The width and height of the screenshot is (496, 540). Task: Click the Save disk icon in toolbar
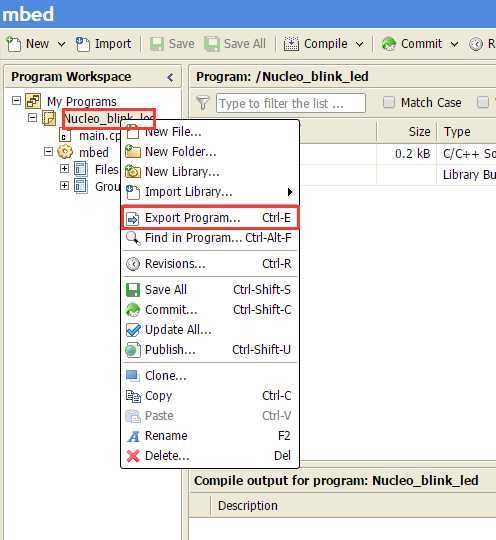click(157, 44)
